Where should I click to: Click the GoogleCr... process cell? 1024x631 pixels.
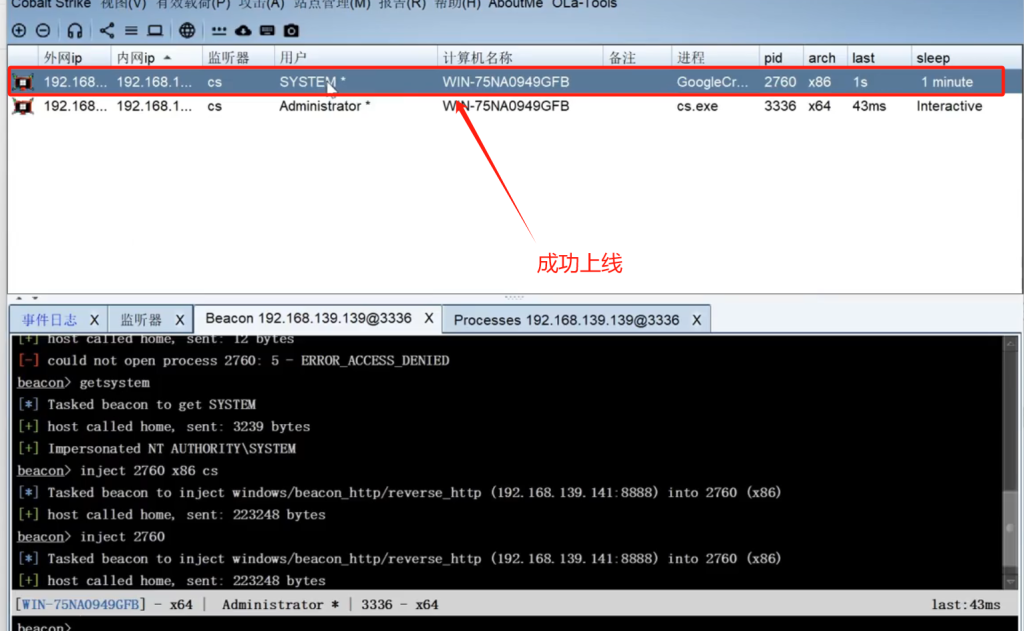712,82
